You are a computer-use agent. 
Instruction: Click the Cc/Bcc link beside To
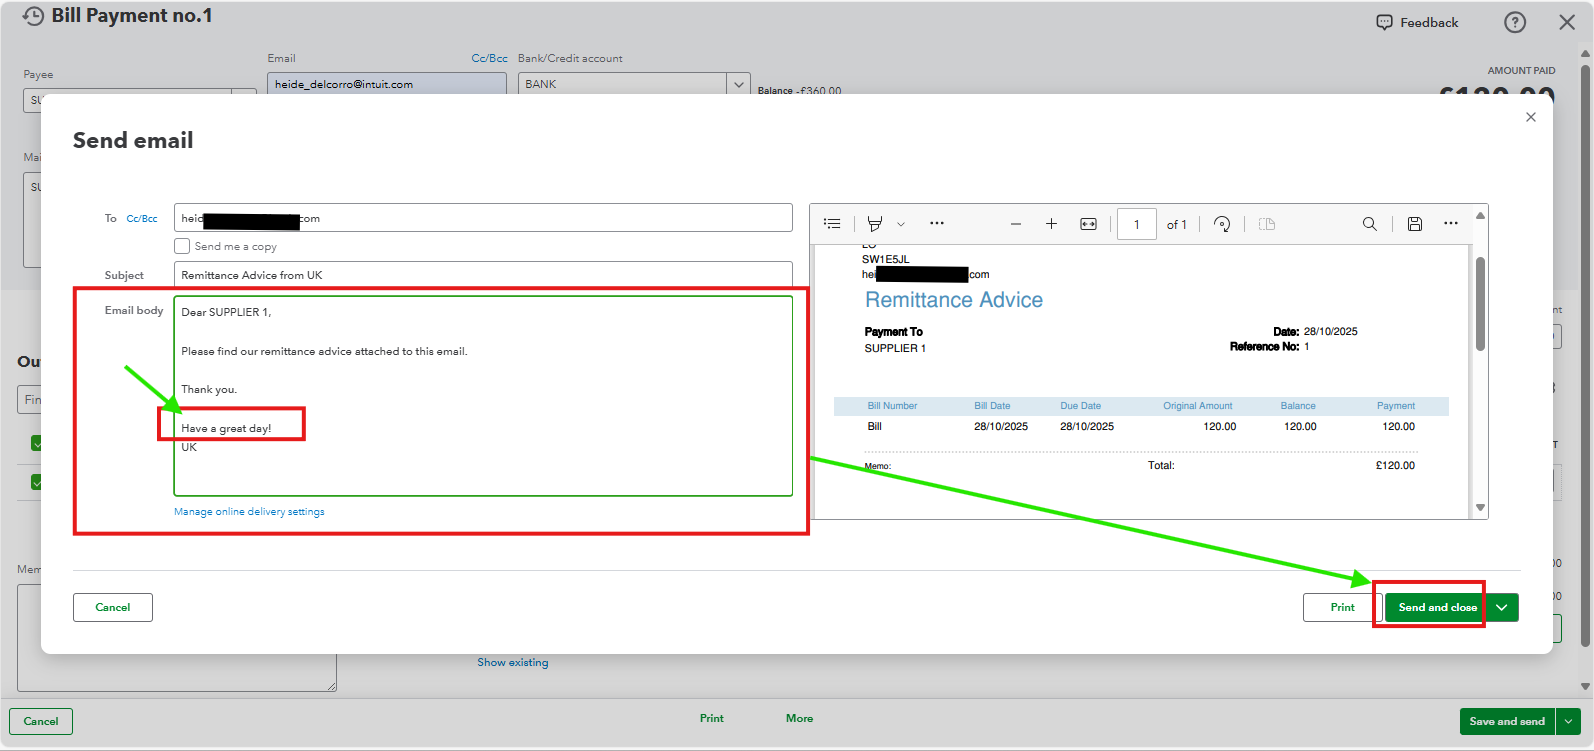click(142, 218)
